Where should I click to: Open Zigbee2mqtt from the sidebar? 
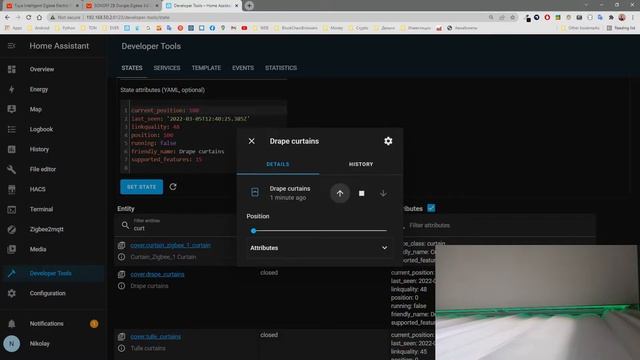point(47,229)
